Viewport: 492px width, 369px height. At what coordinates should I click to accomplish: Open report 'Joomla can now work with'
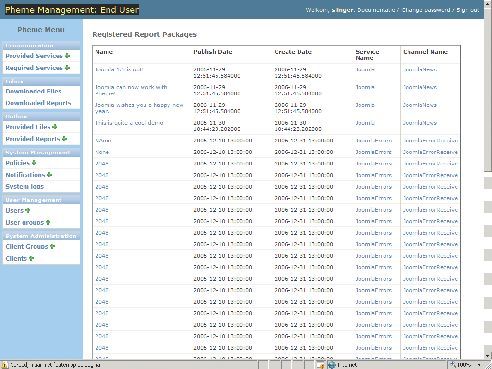[x=131, y=90]
